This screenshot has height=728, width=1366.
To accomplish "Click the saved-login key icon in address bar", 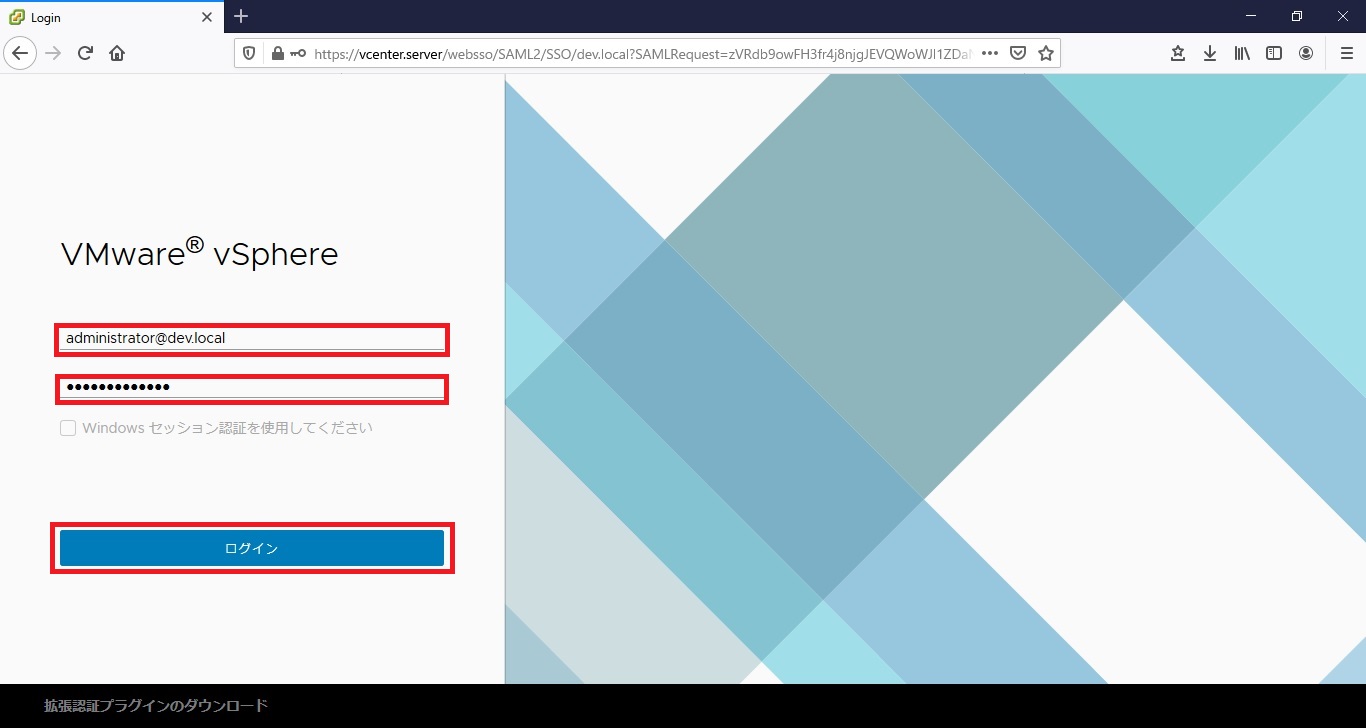I will pyautogui.click(x=297, y=54).
